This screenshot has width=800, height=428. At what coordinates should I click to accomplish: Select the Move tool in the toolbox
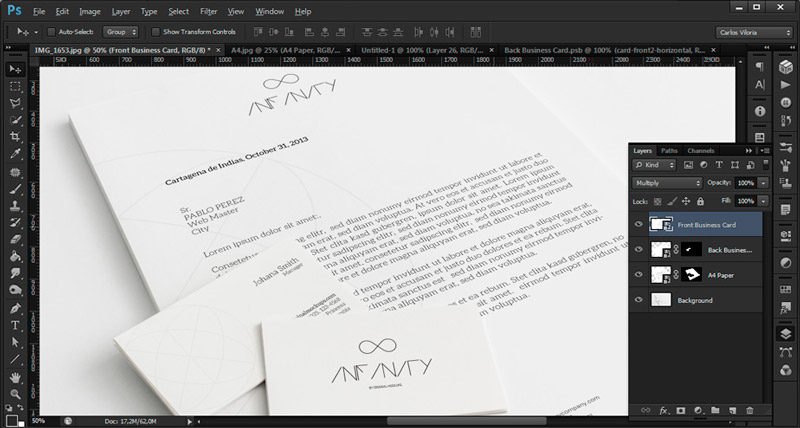(x=15, y=69)
